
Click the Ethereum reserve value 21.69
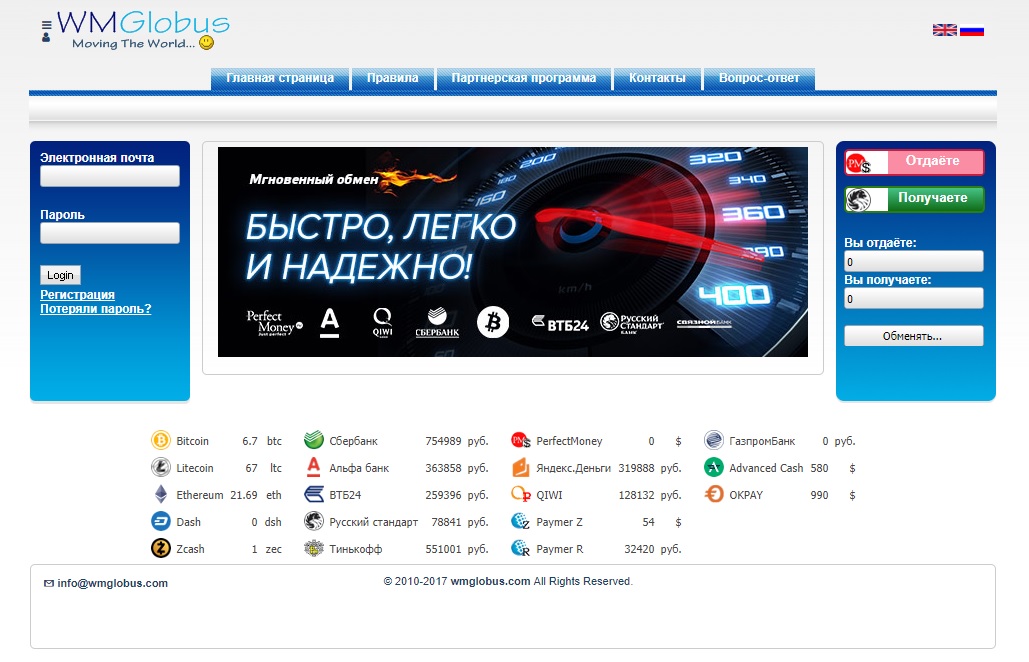coord(243,495)
